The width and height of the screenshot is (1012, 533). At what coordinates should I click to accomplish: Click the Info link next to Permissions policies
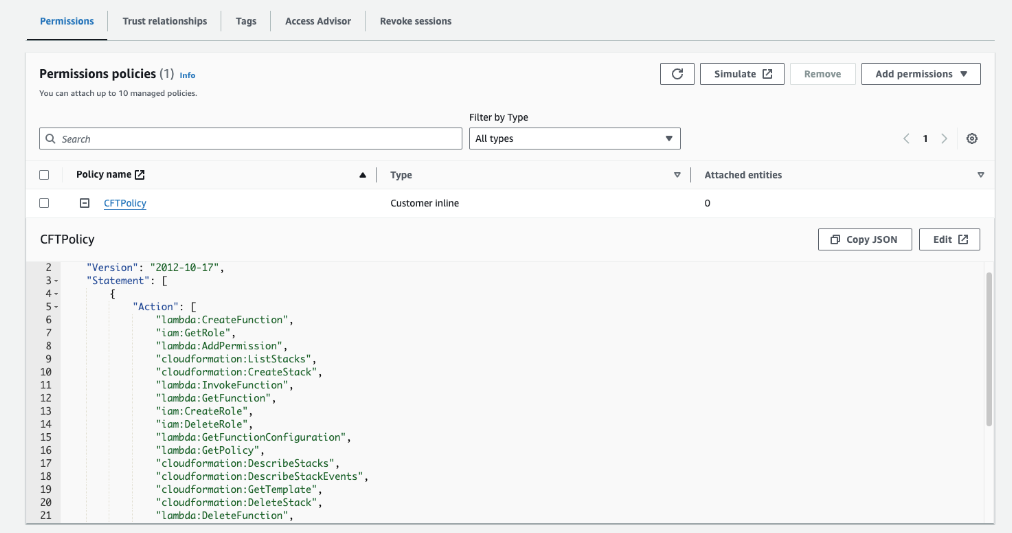point(187,75)
